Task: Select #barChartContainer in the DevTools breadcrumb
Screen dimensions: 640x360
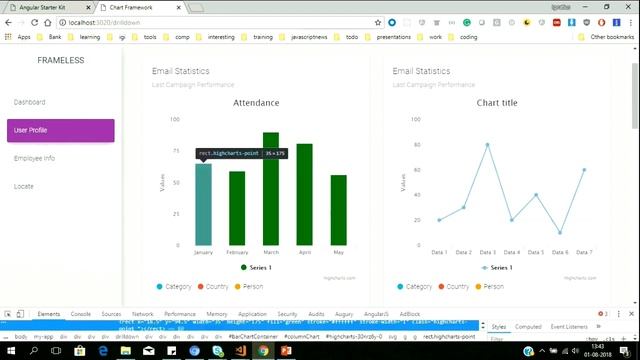Action: tap(253, 337)
